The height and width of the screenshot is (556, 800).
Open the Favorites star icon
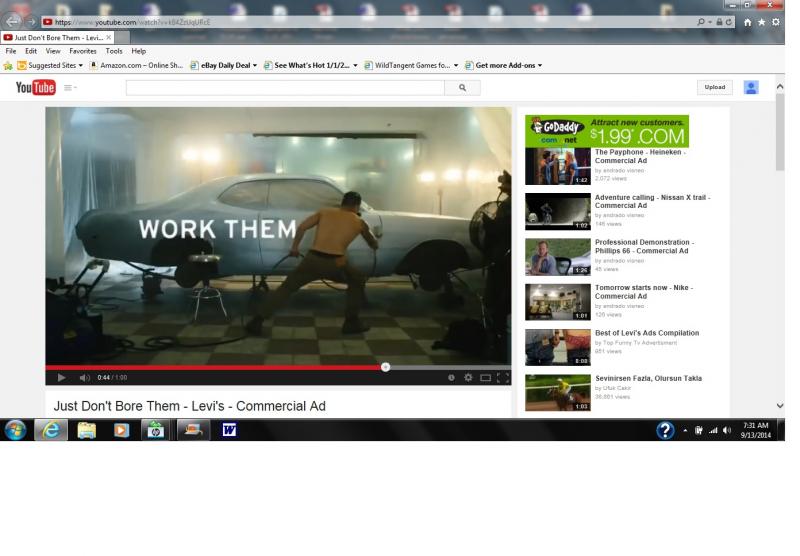762,22
